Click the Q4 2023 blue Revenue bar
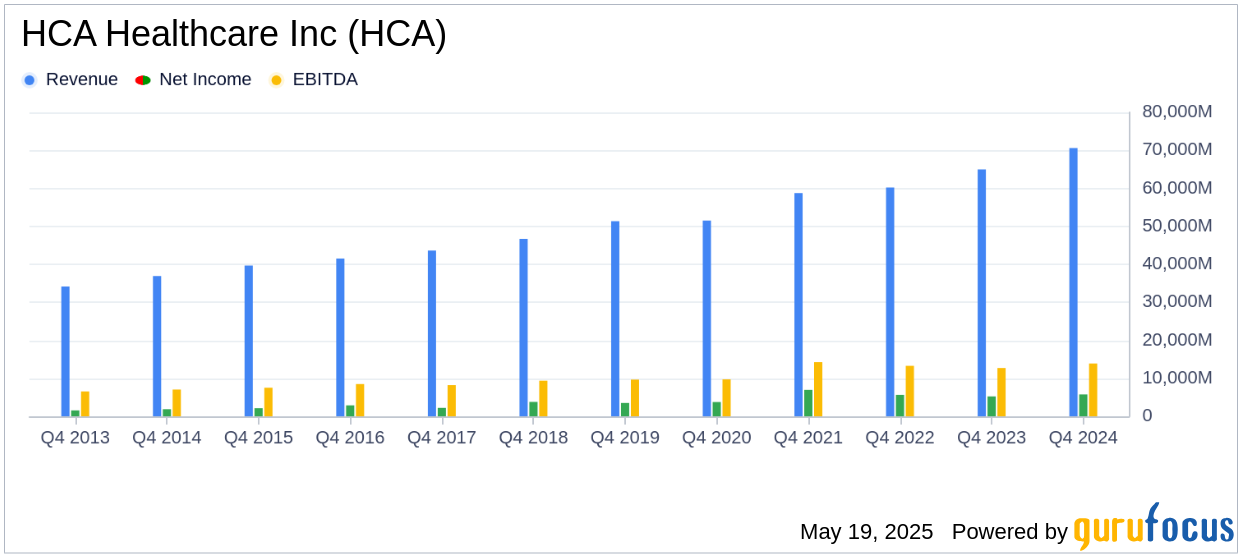The height and width of the screenshot is (557, 1242). coord(982,293)
